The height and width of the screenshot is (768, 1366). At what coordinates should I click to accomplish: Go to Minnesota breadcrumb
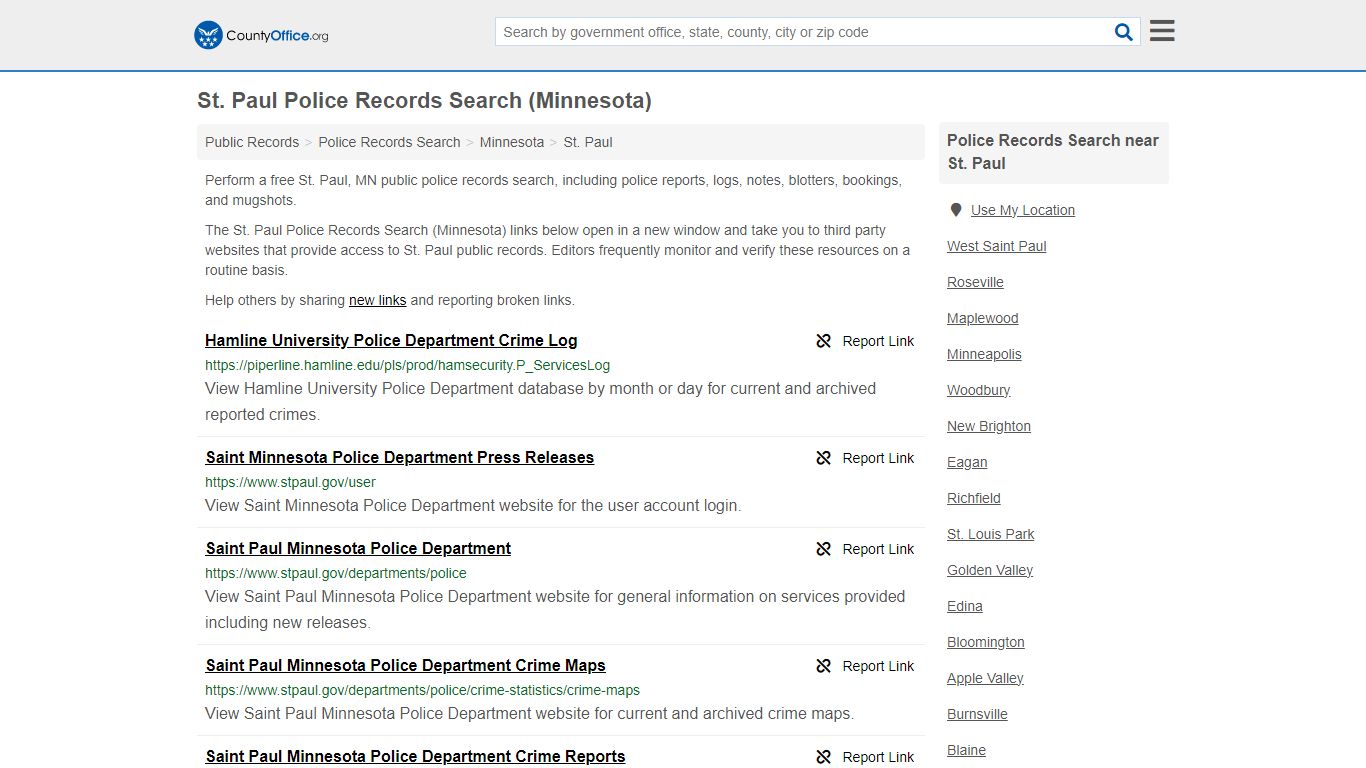coord(512,142)
